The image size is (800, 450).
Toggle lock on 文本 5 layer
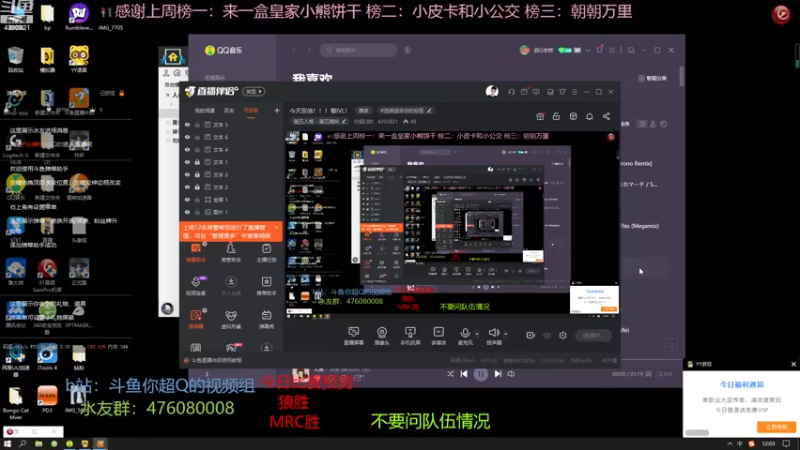pos(197,124)
